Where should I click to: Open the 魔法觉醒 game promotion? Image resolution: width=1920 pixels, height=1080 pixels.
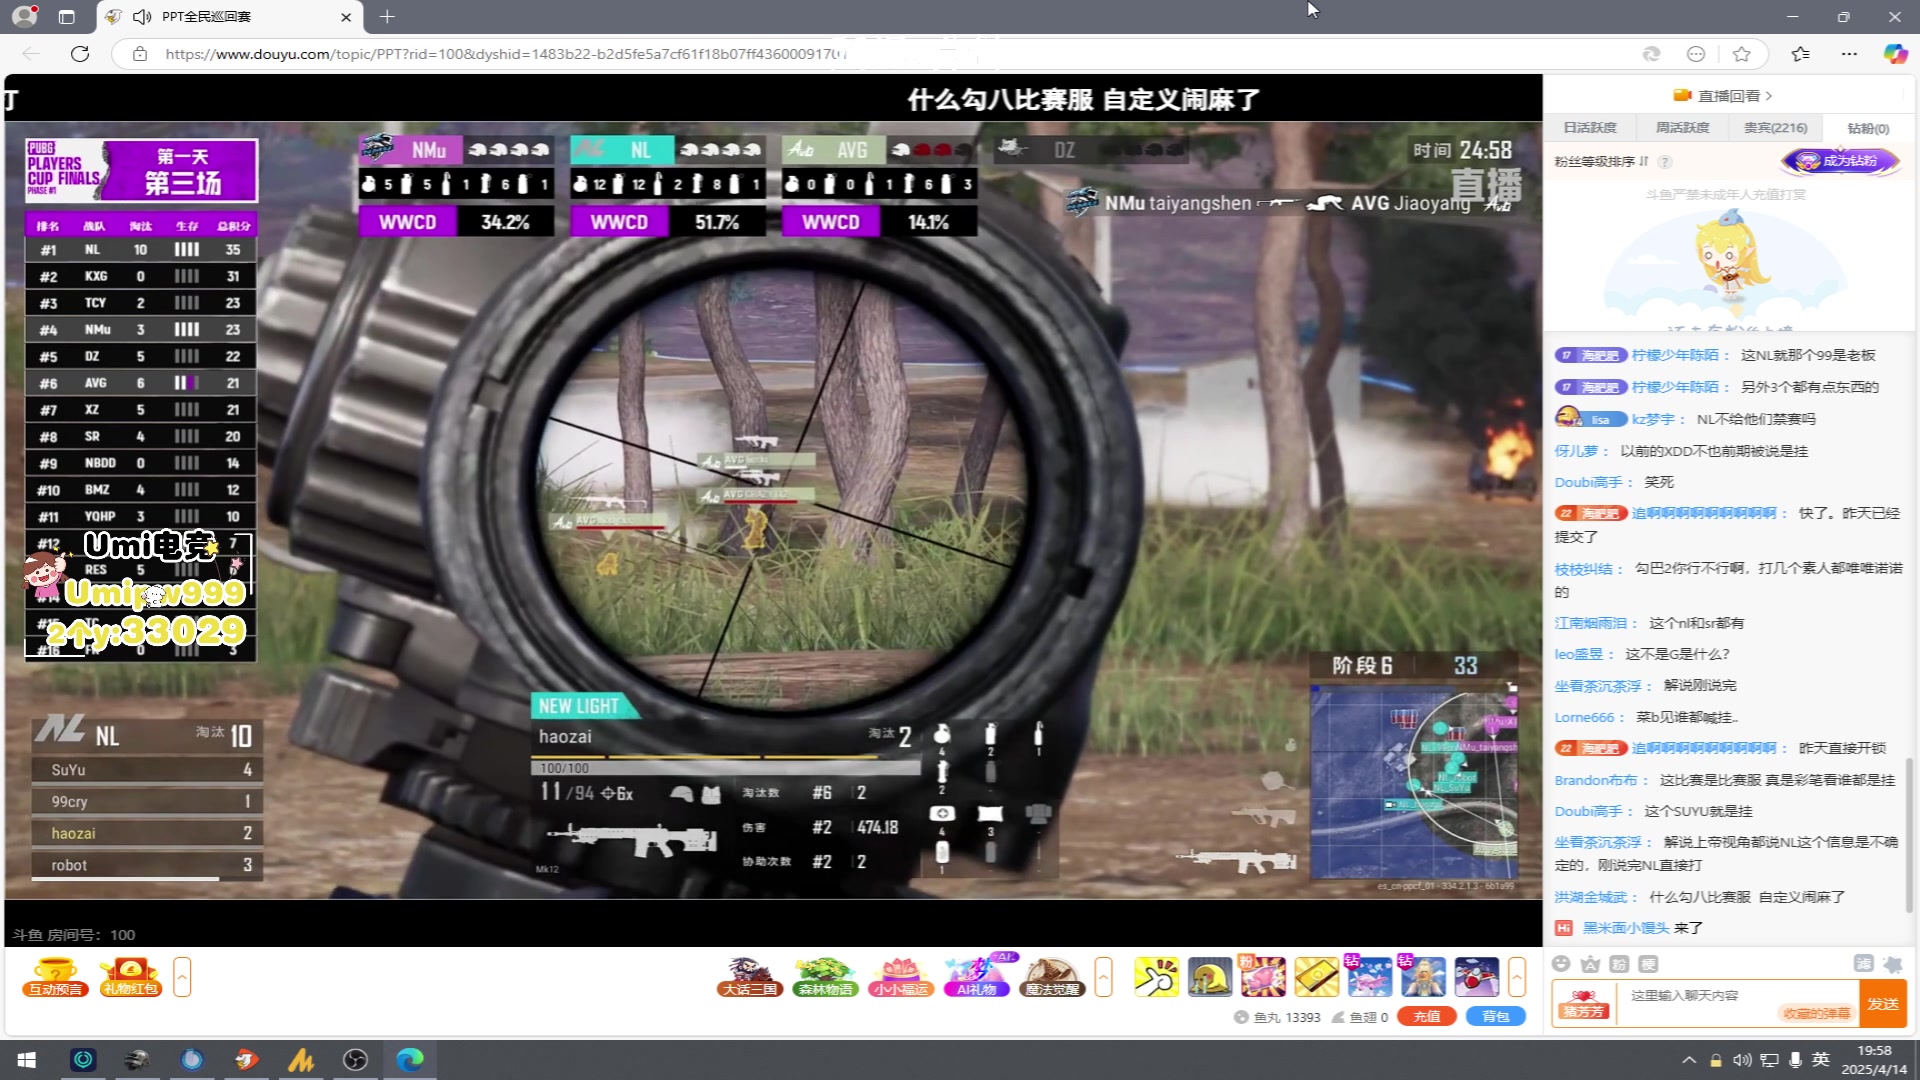[x=1052, y=977]
